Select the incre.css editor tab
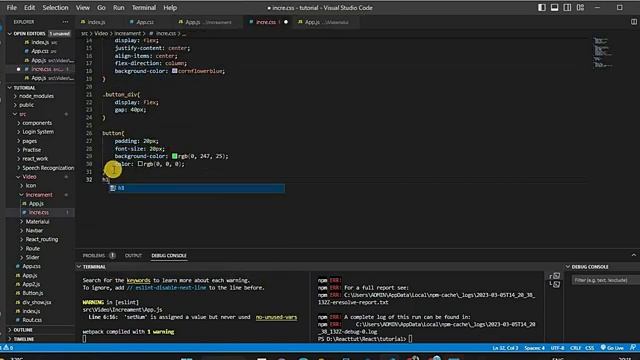Image resolution: width=640 pixels, height=360 pixels. 266,22
